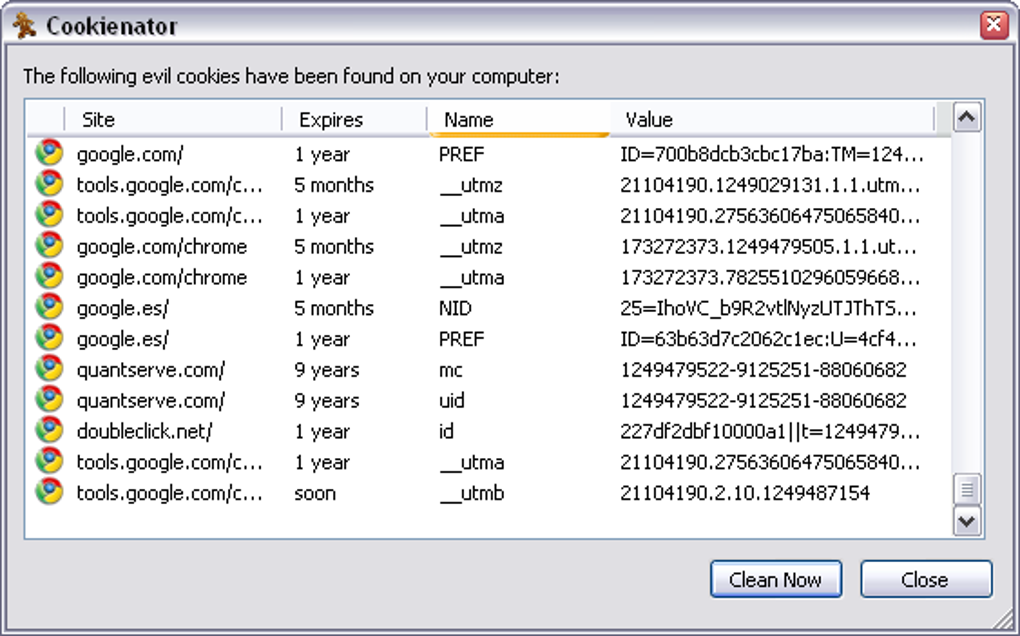Screen dimensions: 1020x636
Task: Select Chrome icon on google.es/ NID row
Action: (49, 307)
